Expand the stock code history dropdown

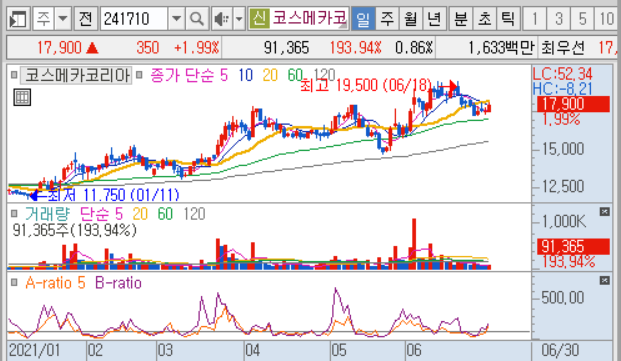pos(176,19)
